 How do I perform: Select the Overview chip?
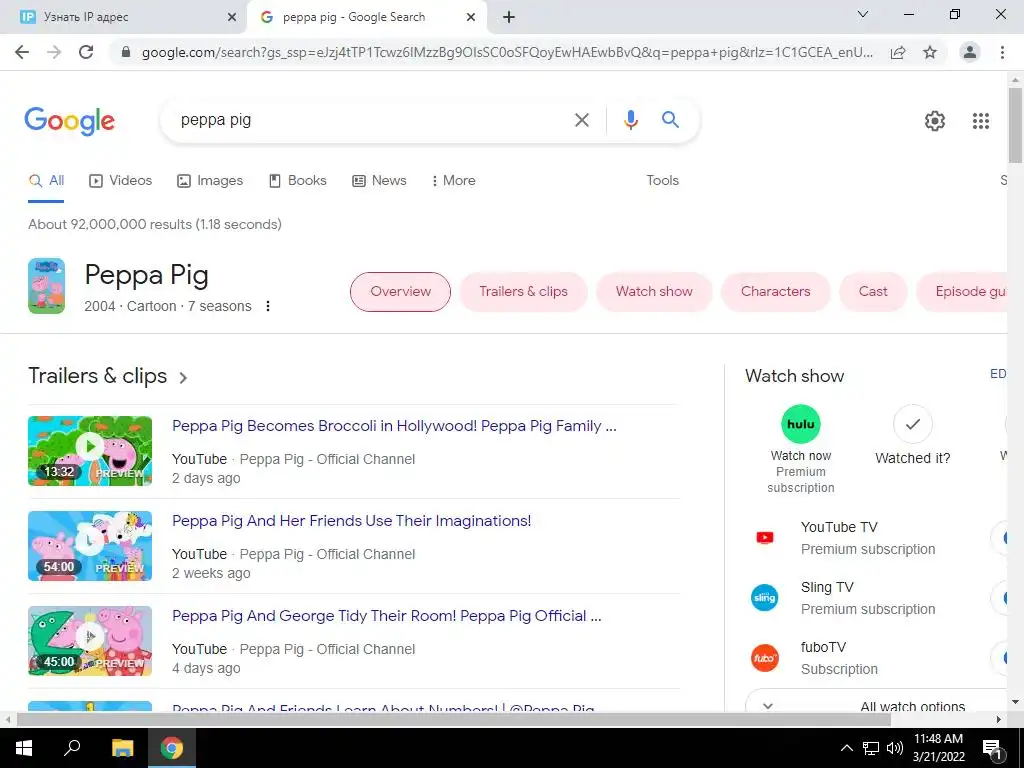tap(400, 292)
